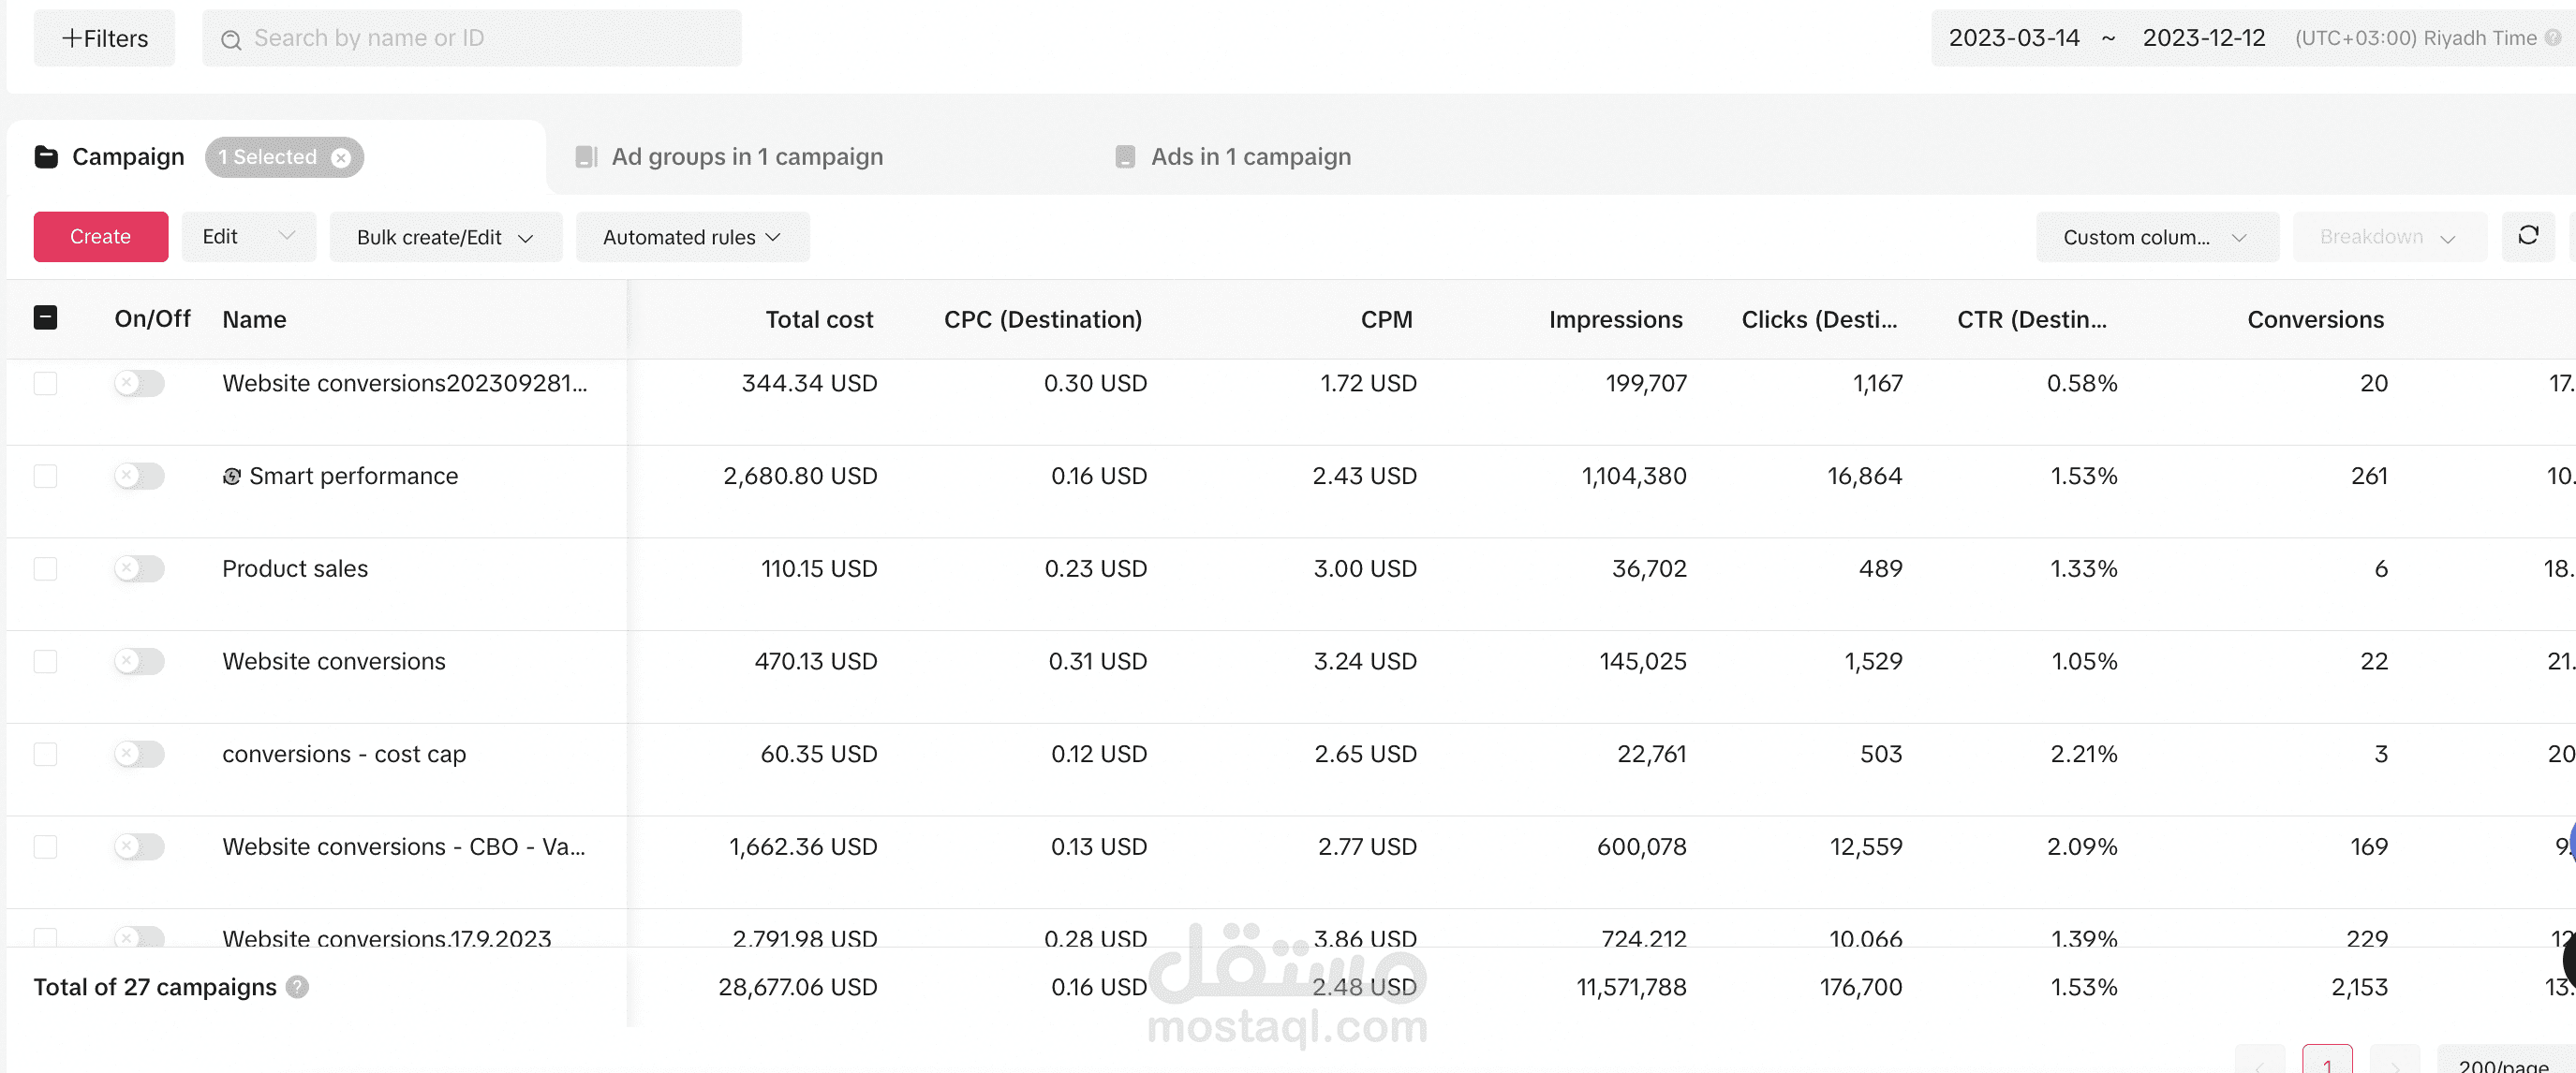Click the Smart performance campaign icon
This screenshot has width=2576, height=1073.
pyautogui.click(x=232, y=477)
